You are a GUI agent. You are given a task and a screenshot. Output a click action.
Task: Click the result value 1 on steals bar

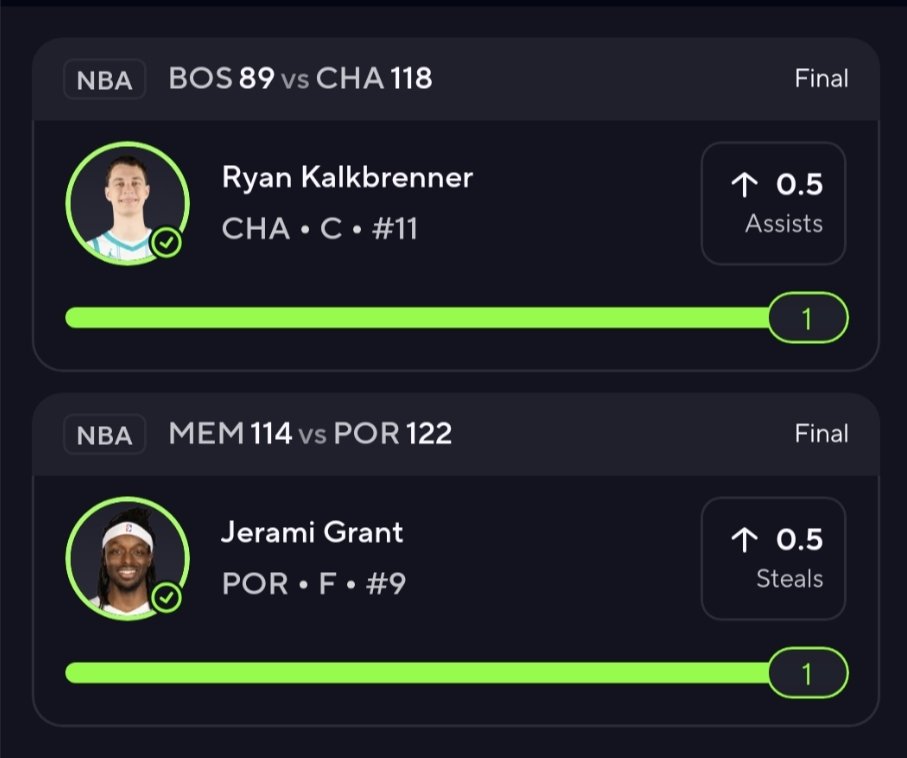807,674
